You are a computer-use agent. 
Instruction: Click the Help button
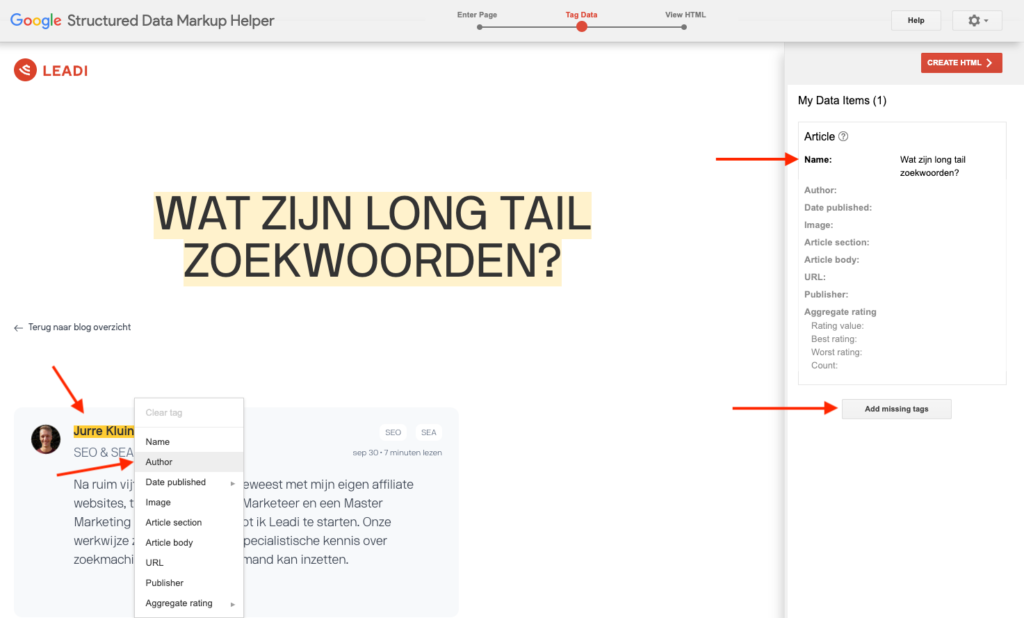coord(916,20)
